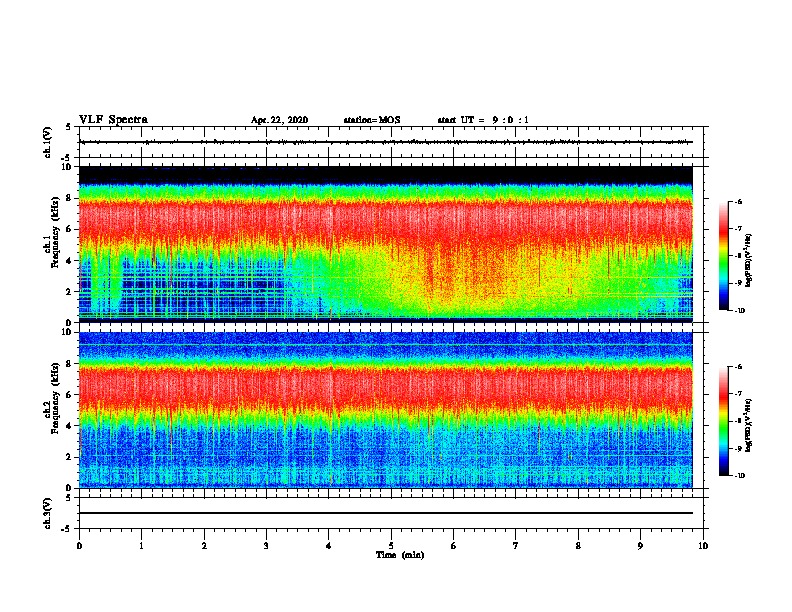Select the "Time (min)" axis label
This screenshot has width=792, height=612.
(400, 555)
